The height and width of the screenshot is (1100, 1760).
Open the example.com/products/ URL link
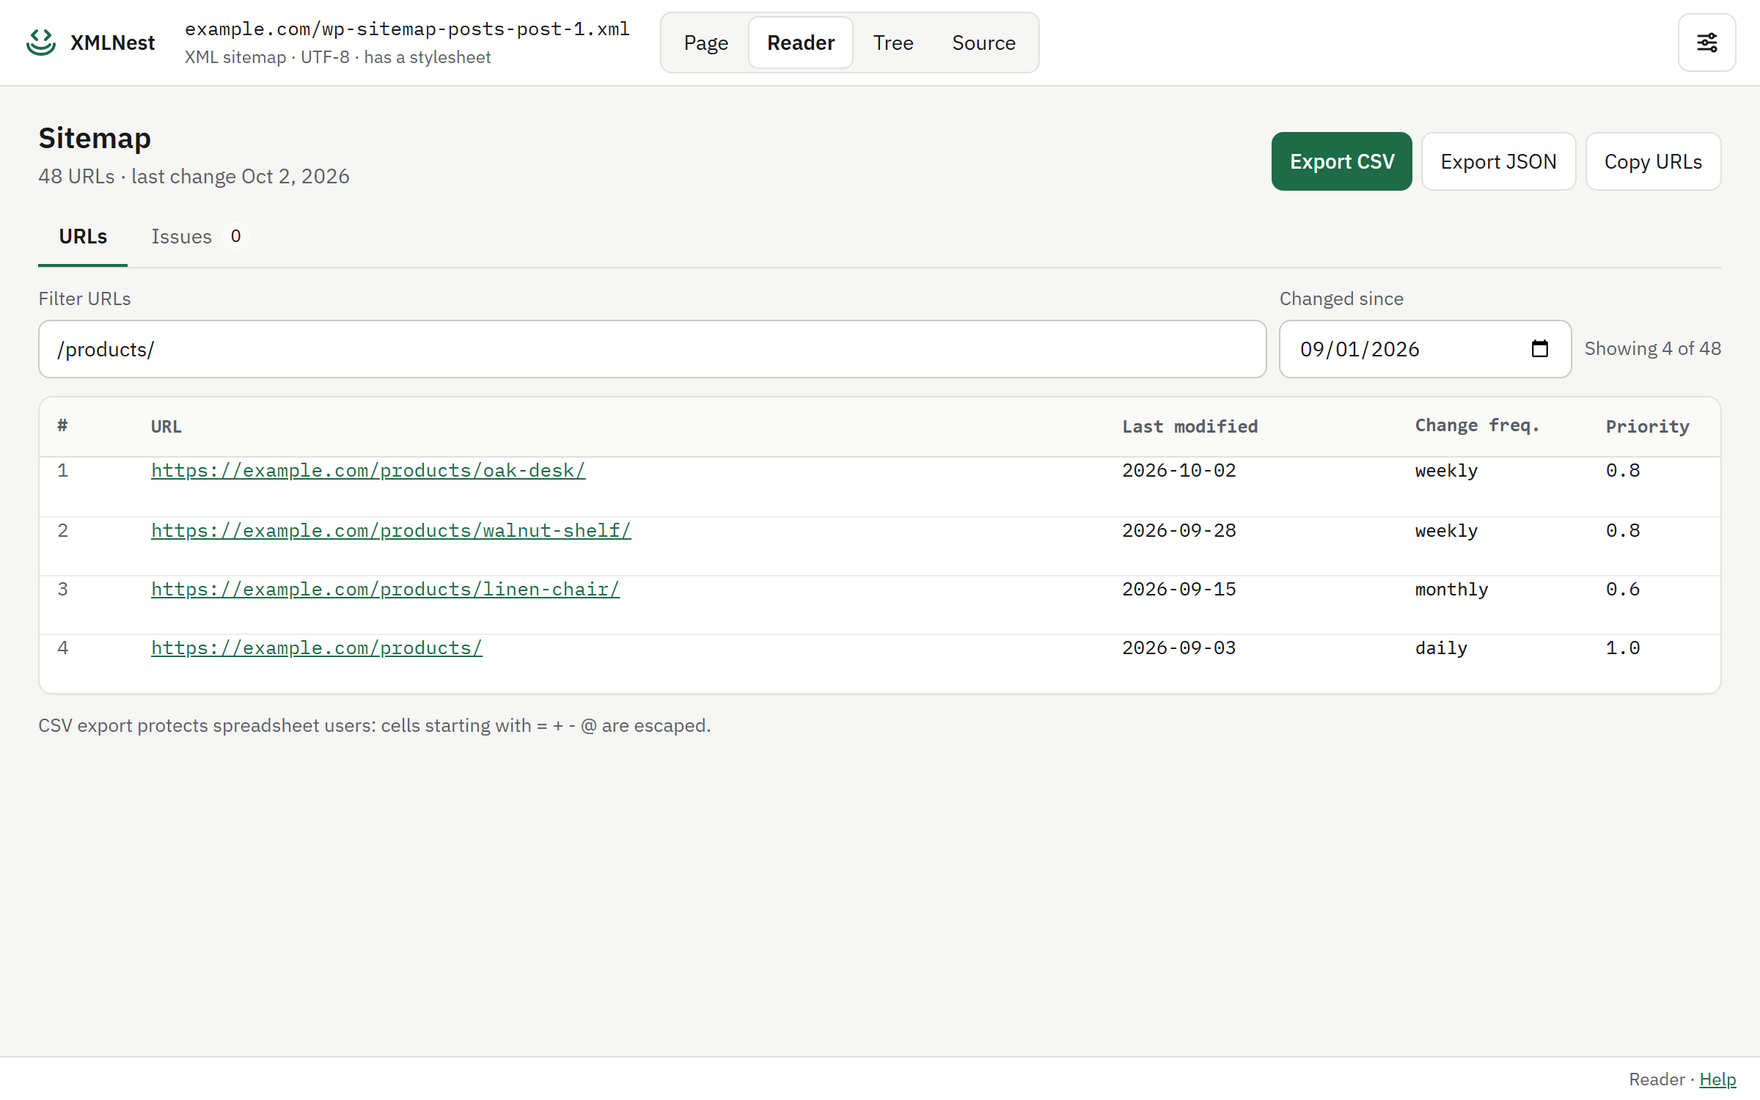tap(316, 648)
